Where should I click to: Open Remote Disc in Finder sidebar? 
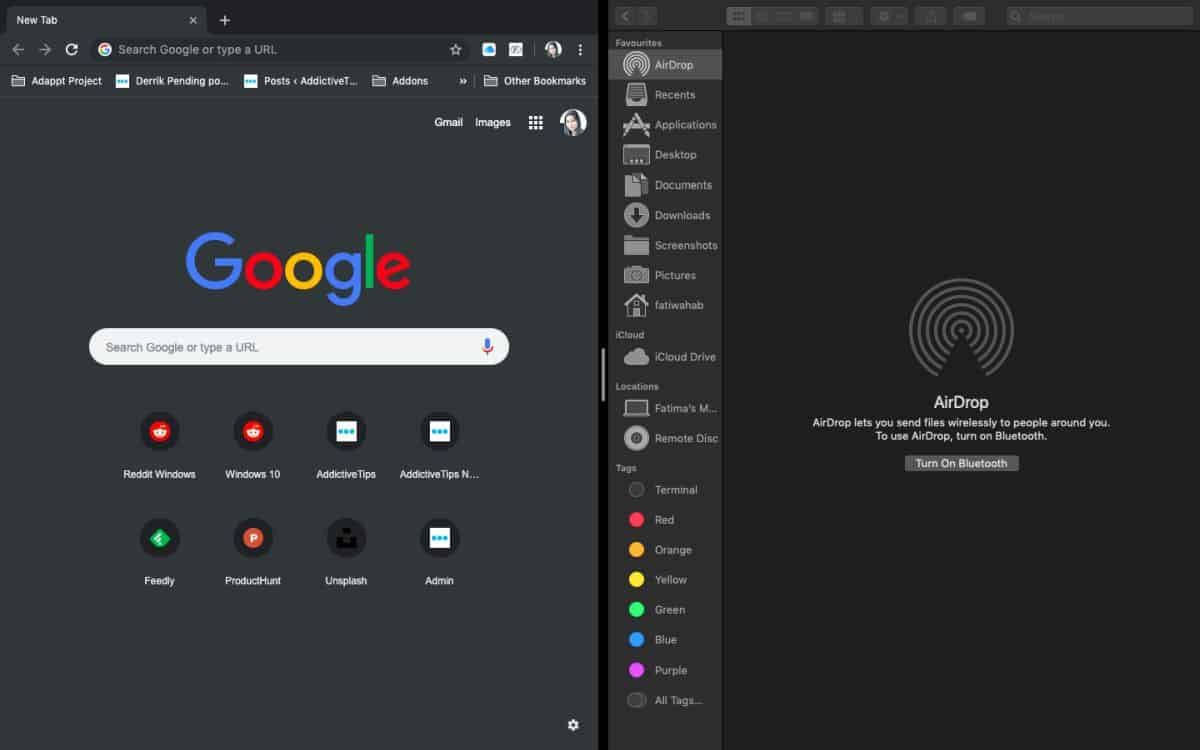tap(665, 438)
